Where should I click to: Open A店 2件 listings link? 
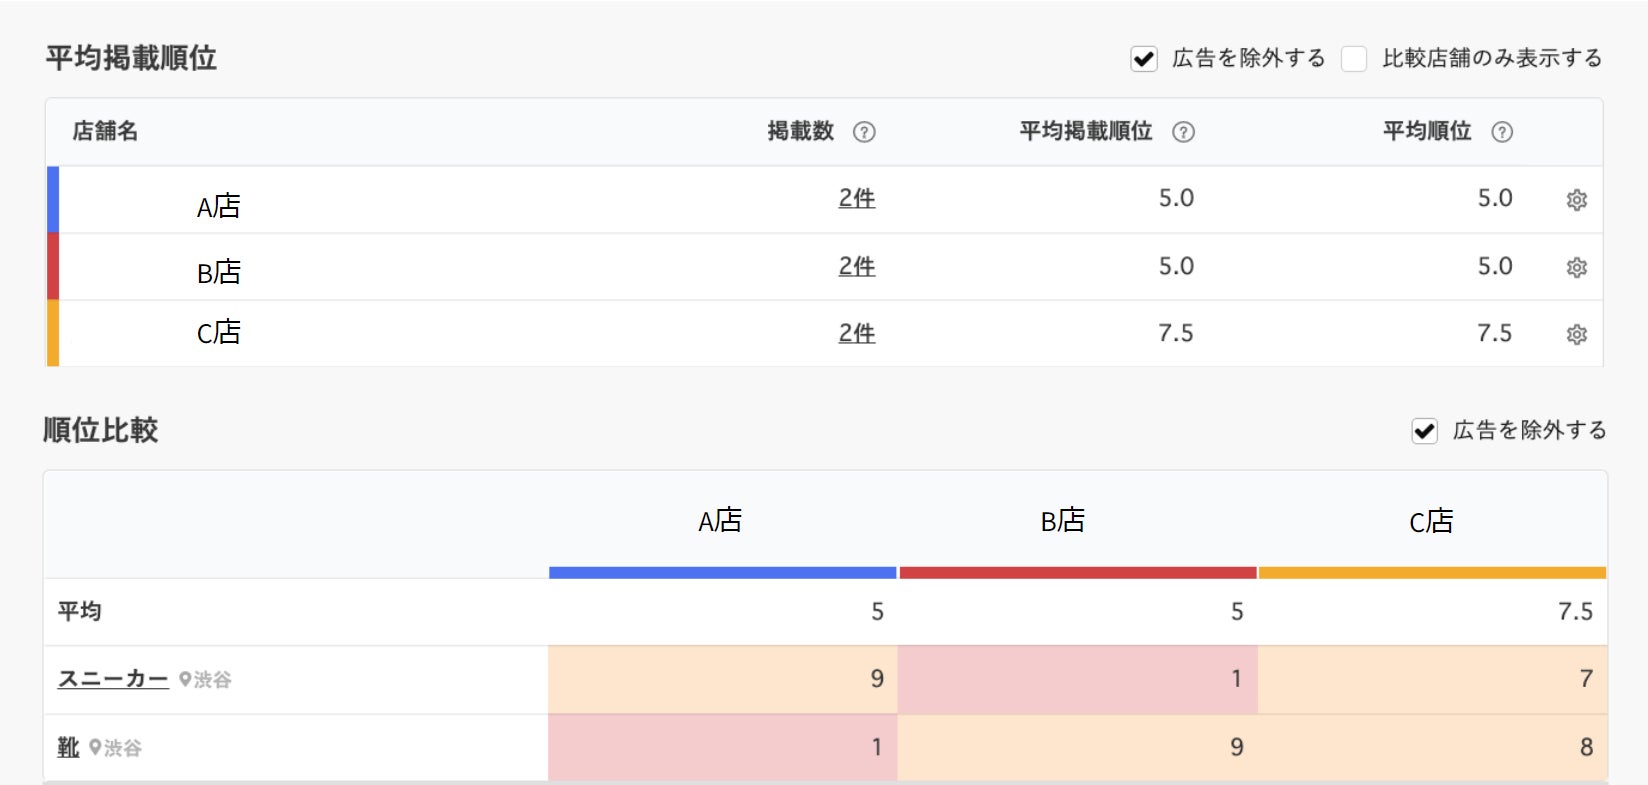tap(856, 198)
